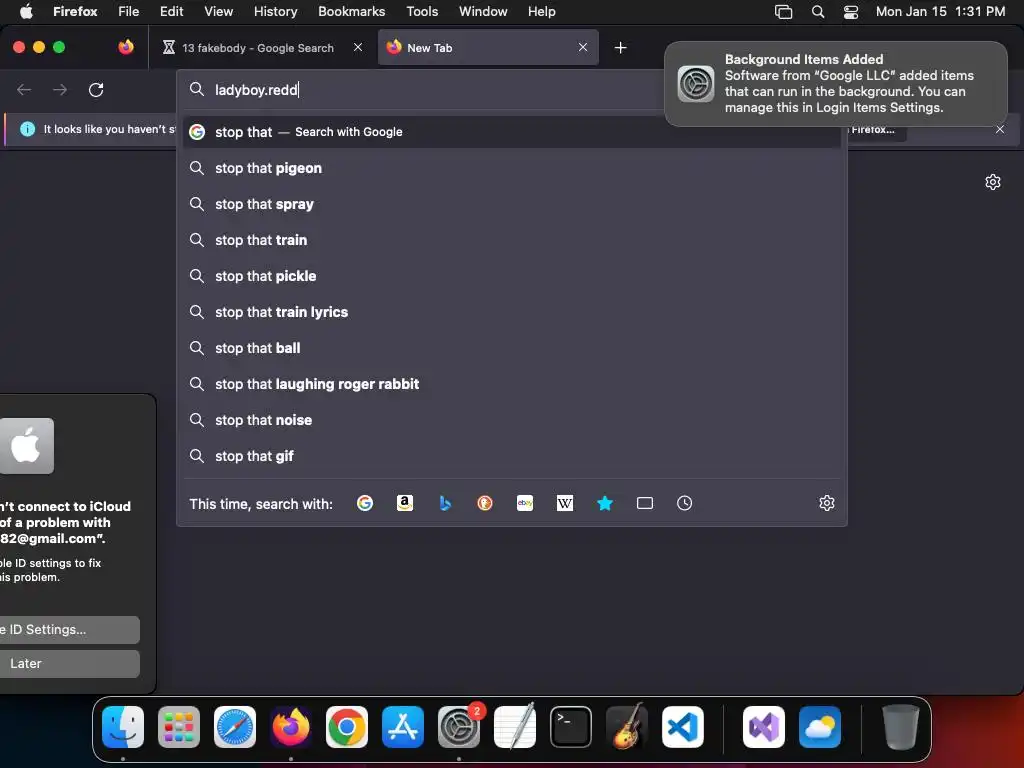Open the Background Items Added notification
The height and width of the screenshot is (768, 1024).
click(836, 84)
